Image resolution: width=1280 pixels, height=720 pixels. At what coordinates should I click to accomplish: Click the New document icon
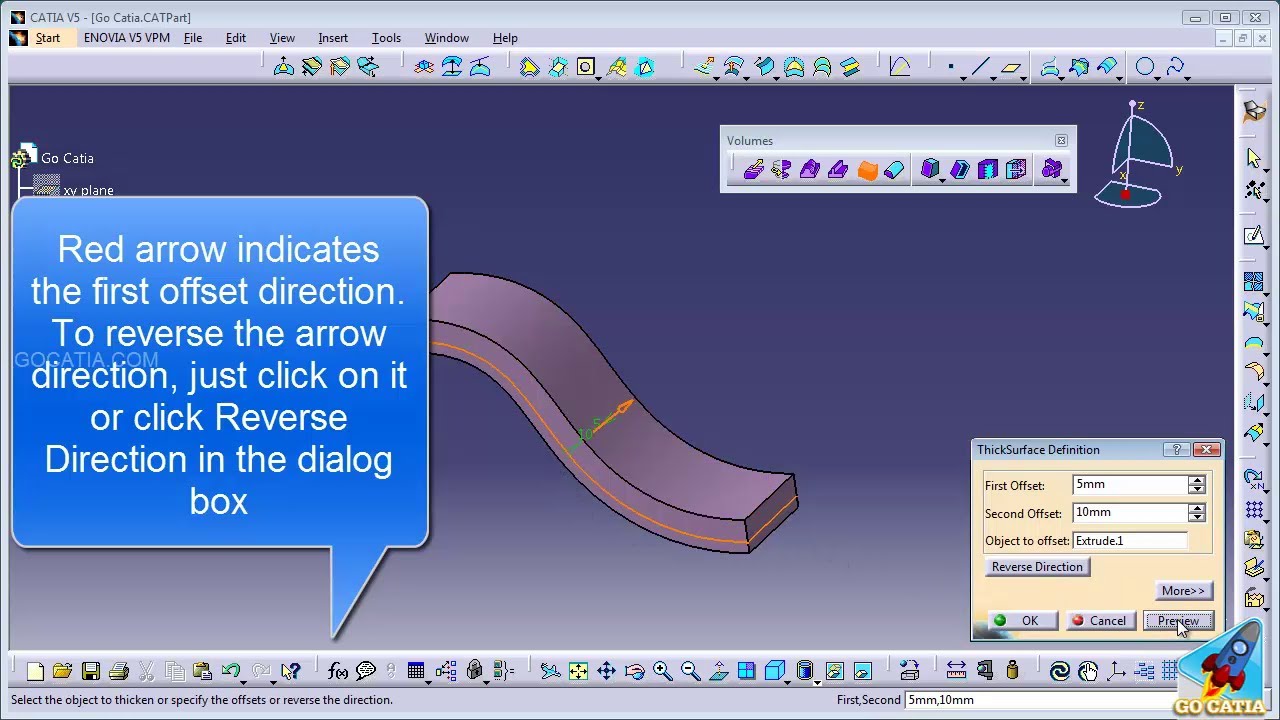pos(35,671)
